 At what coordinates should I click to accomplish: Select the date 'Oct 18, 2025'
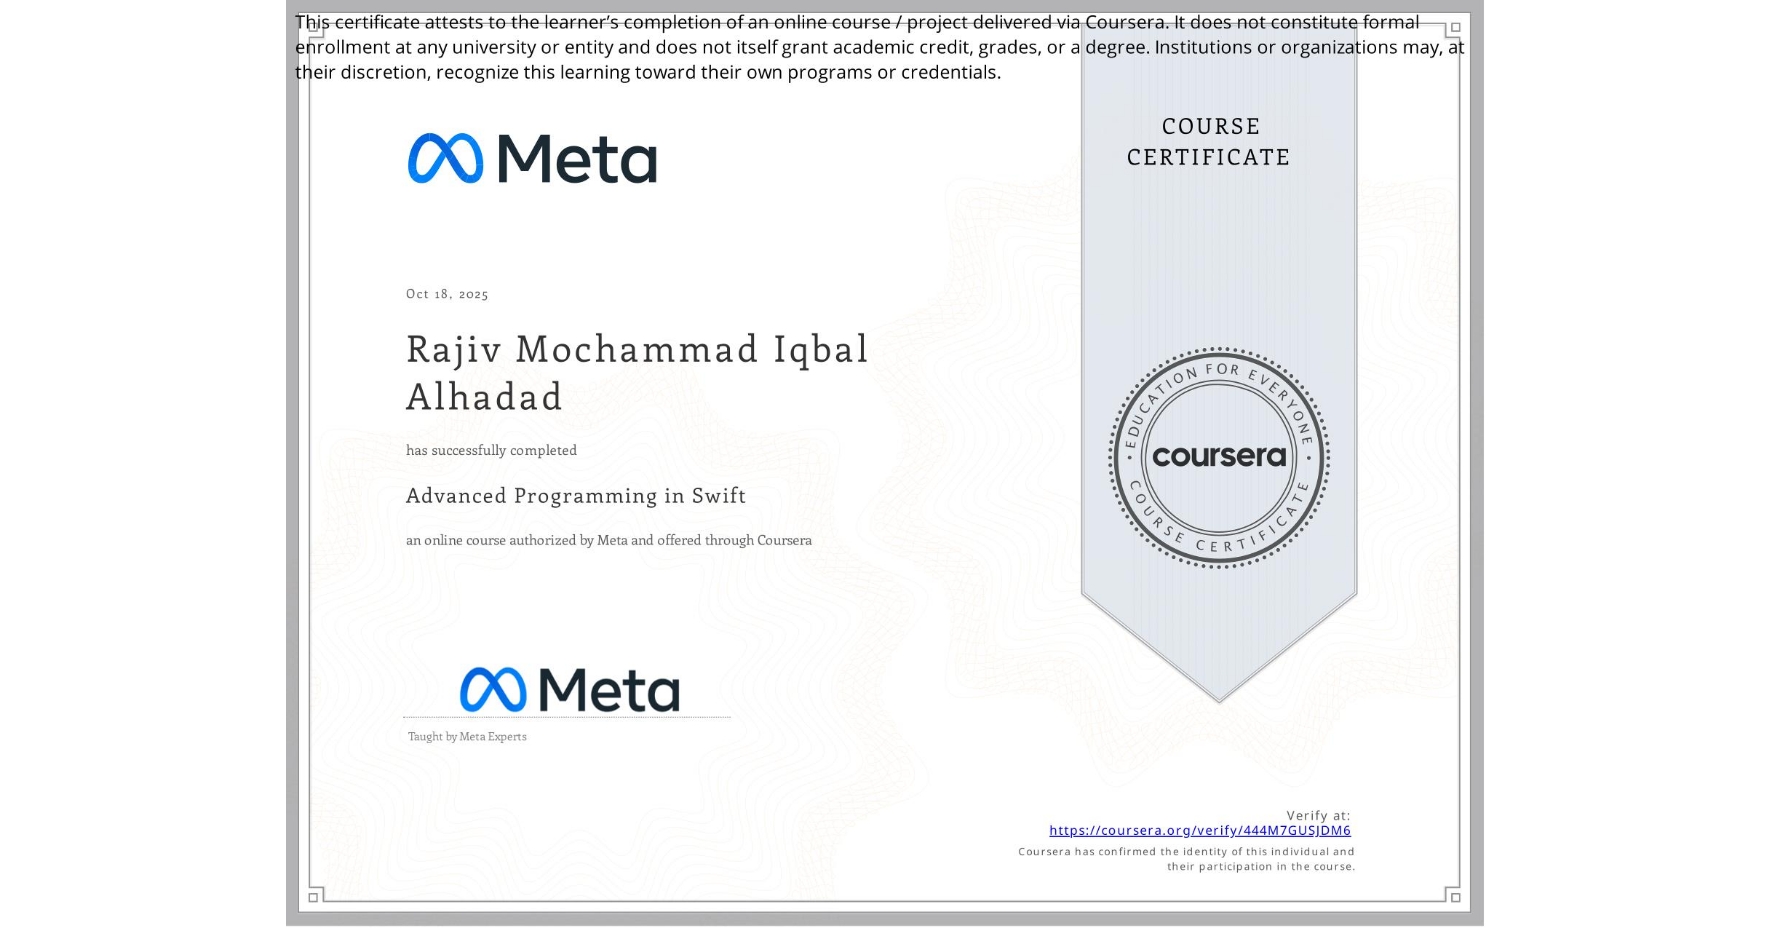coord(447,294)
